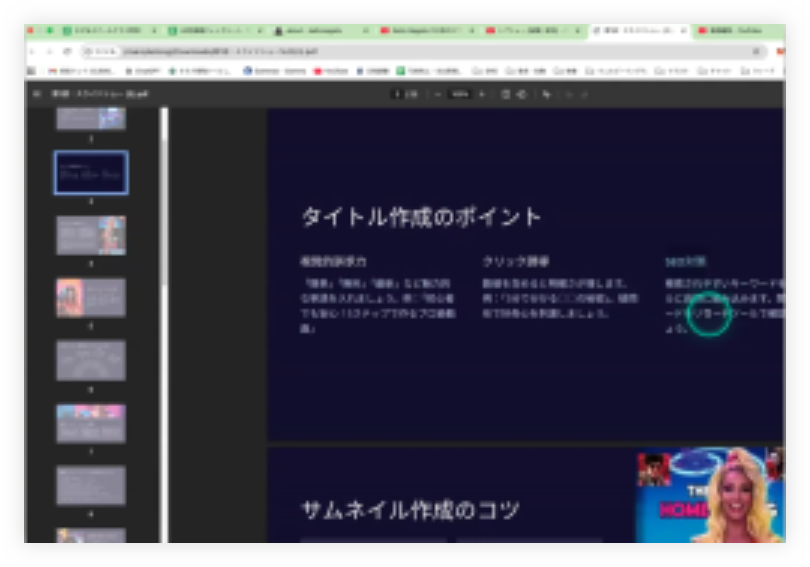
Task: Click the クリック誘導 column header
Action: coord(515,261)
